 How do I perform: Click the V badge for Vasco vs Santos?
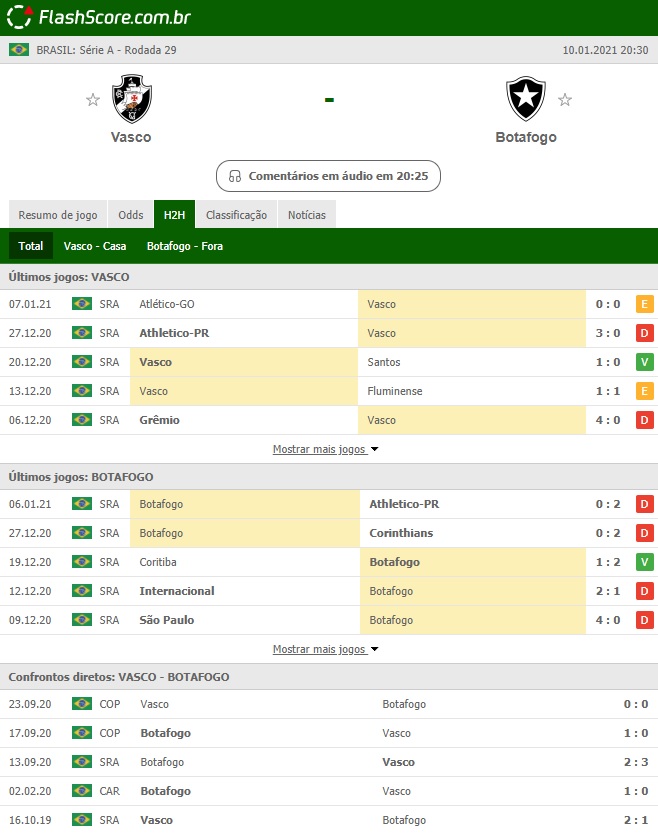[645, 362]
